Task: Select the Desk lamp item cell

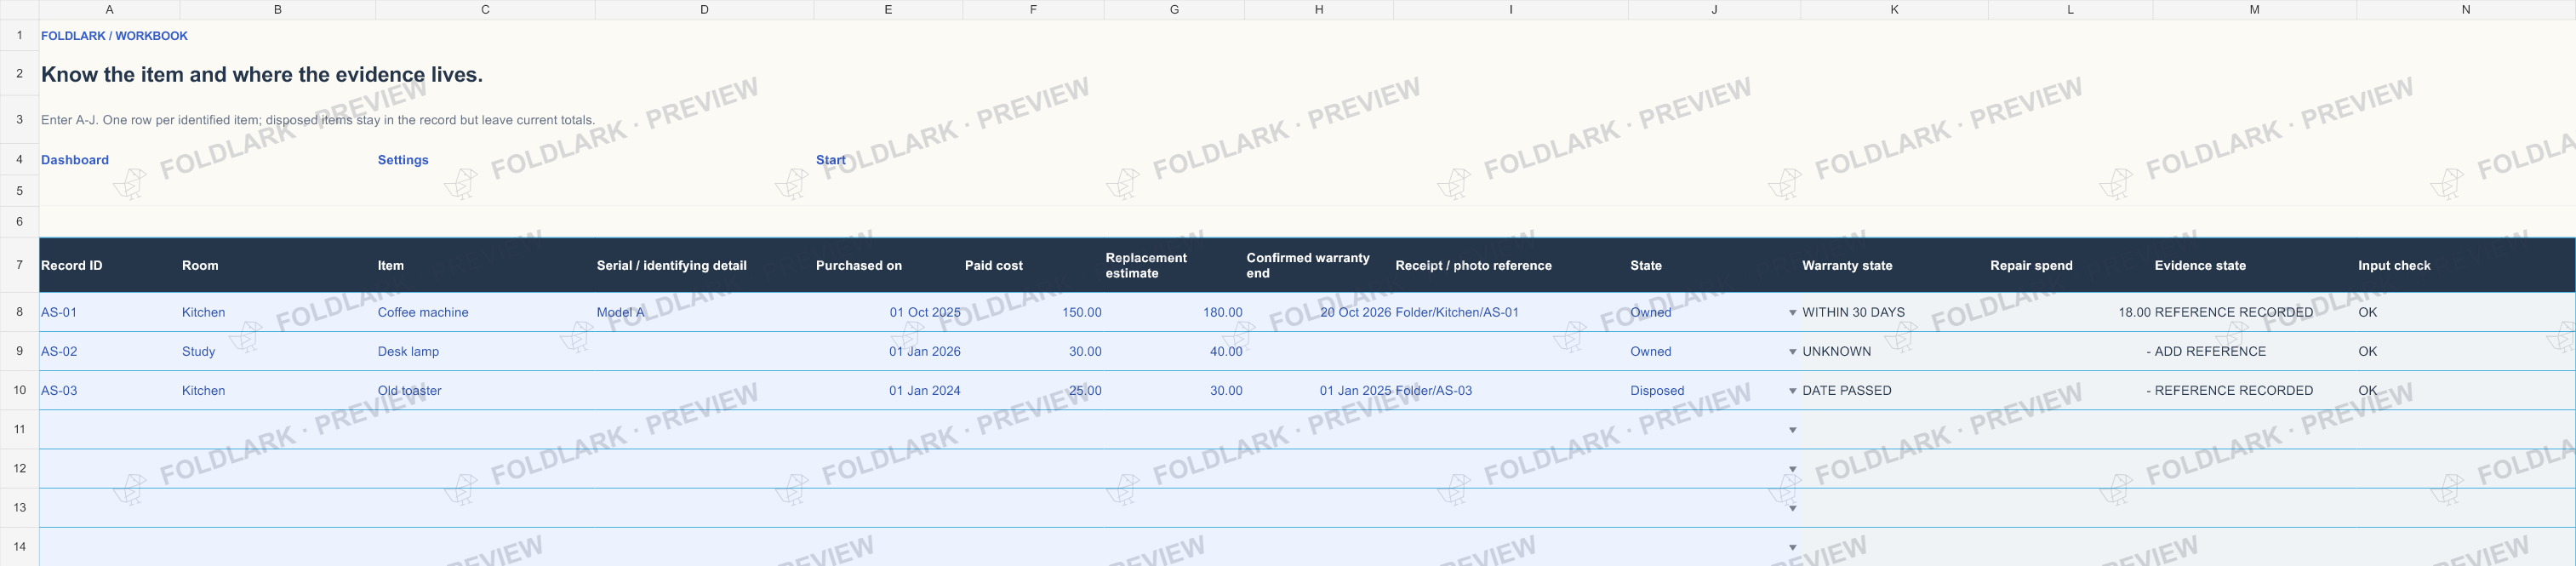Action: coord(485,351)
